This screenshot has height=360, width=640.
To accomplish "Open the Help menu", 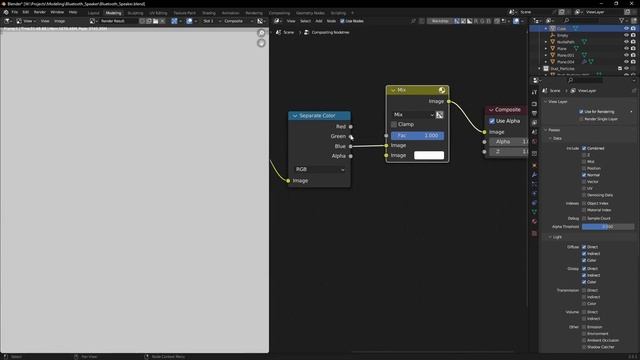I will tap(73, 12).
